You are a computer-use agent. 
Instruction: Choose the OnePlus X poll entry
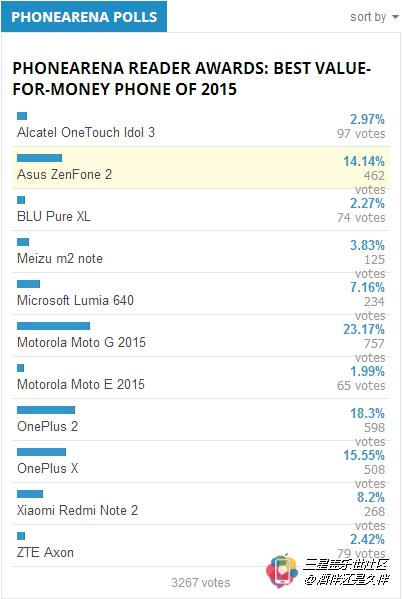coord(201,462)
